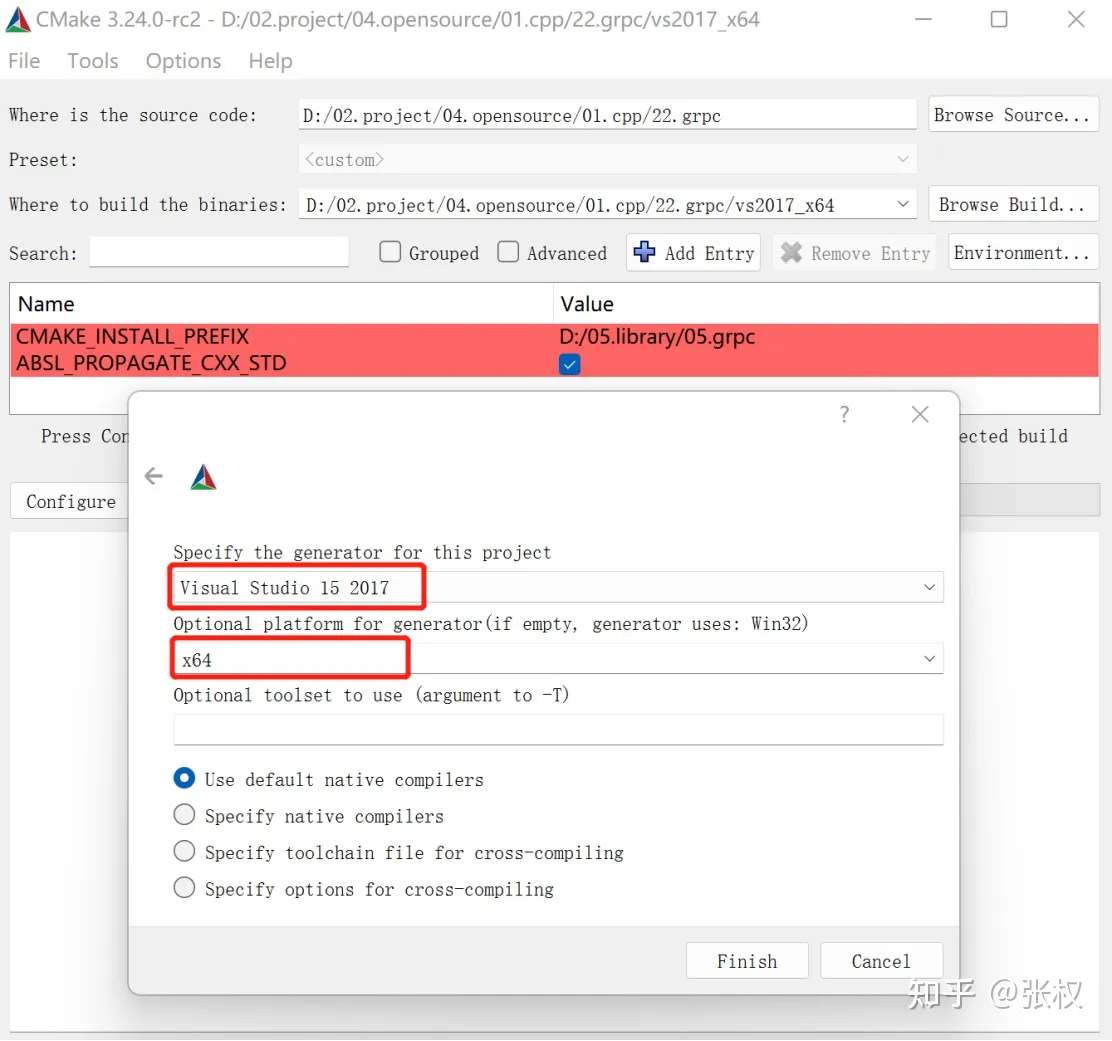
Task: Maximize the CMake window
Action: pos(998,19)
